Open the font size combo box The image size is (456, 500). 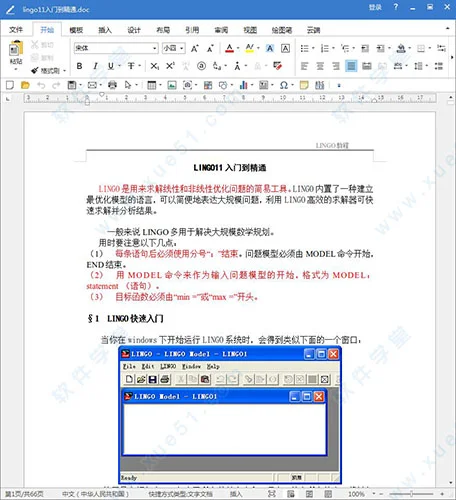173,48
